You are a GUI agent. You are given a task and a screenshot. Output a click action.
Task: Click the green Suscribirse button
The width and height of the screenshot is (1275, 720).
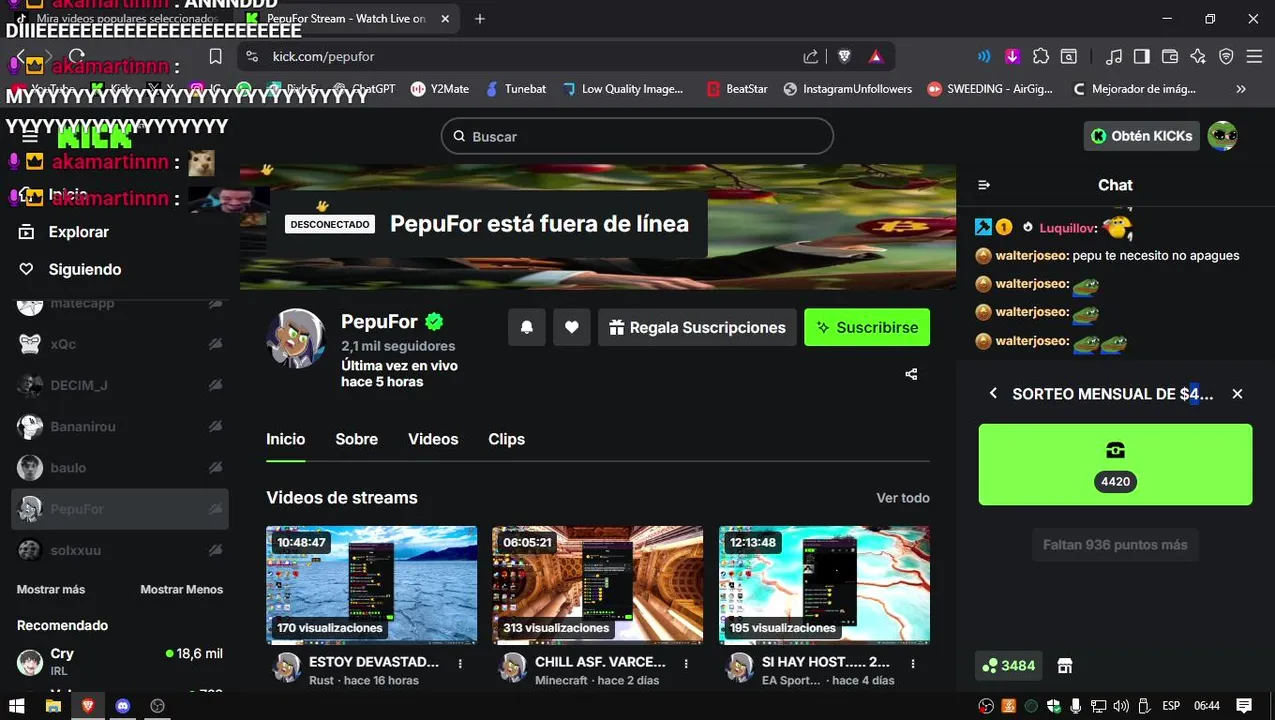(x=867, y=327)
